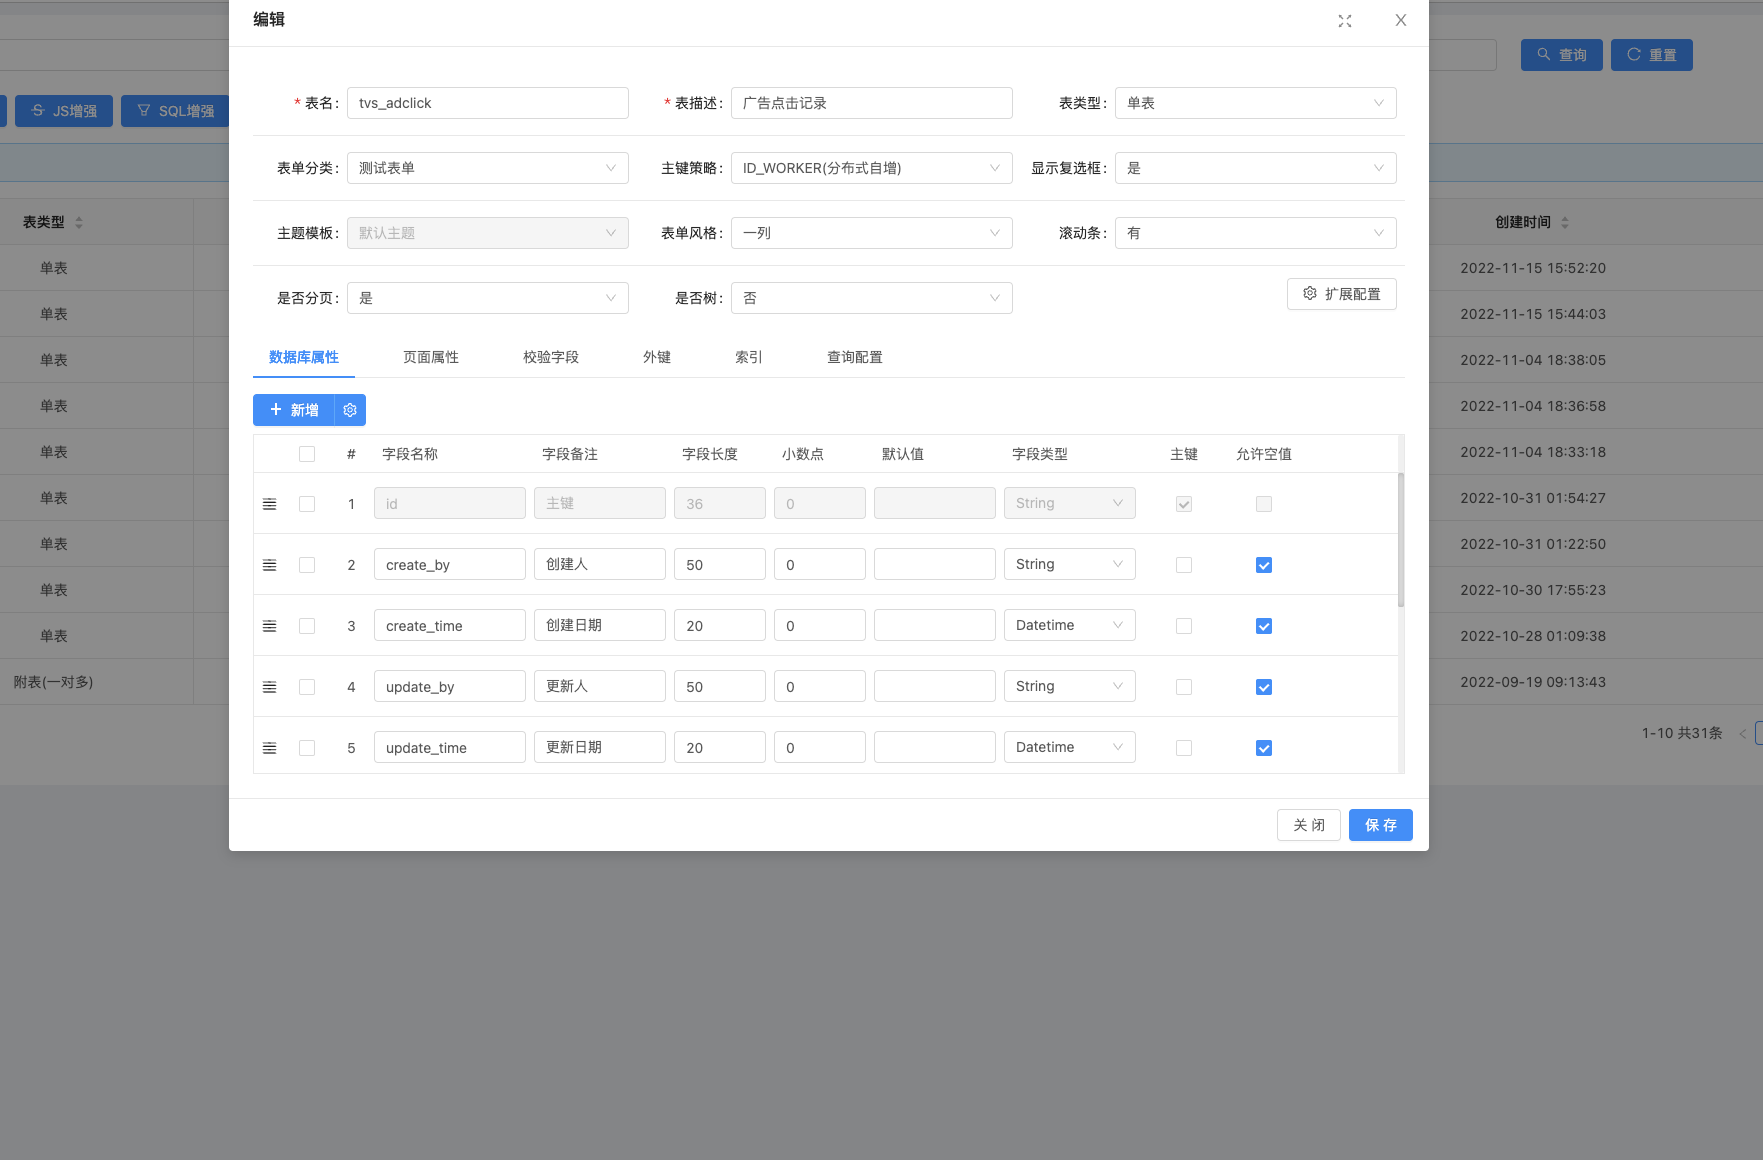
Task: Click the drag handle icon for create_by row
Action: pyautogui.click(x=269, y=565)
